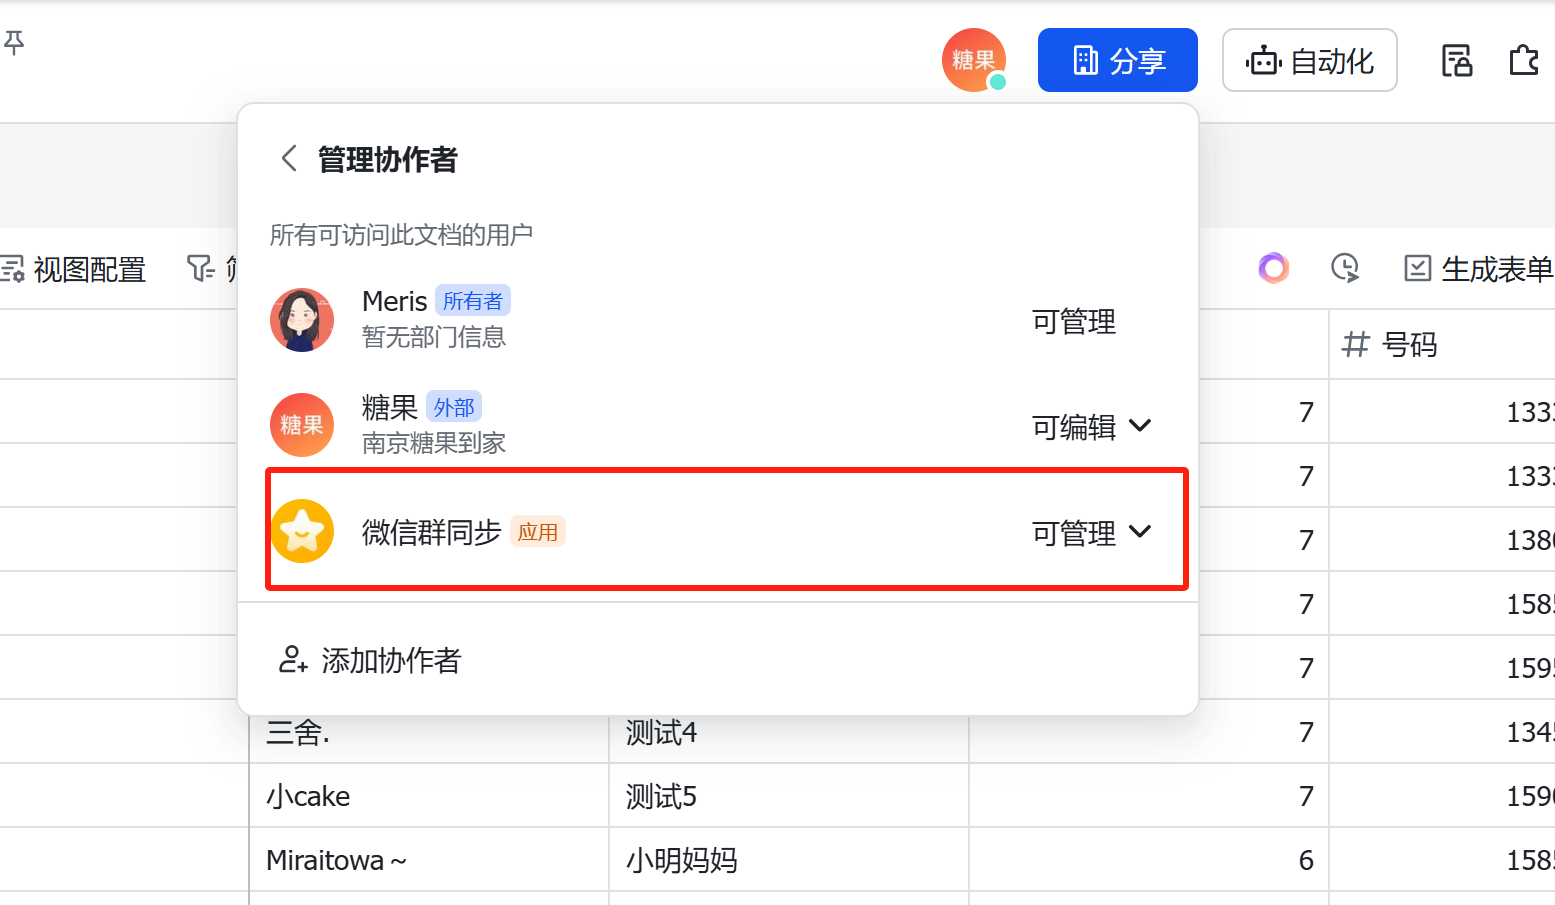Open the clock history icon
Viewport: 1555px width, 905px height.
tap(1345, 268)
